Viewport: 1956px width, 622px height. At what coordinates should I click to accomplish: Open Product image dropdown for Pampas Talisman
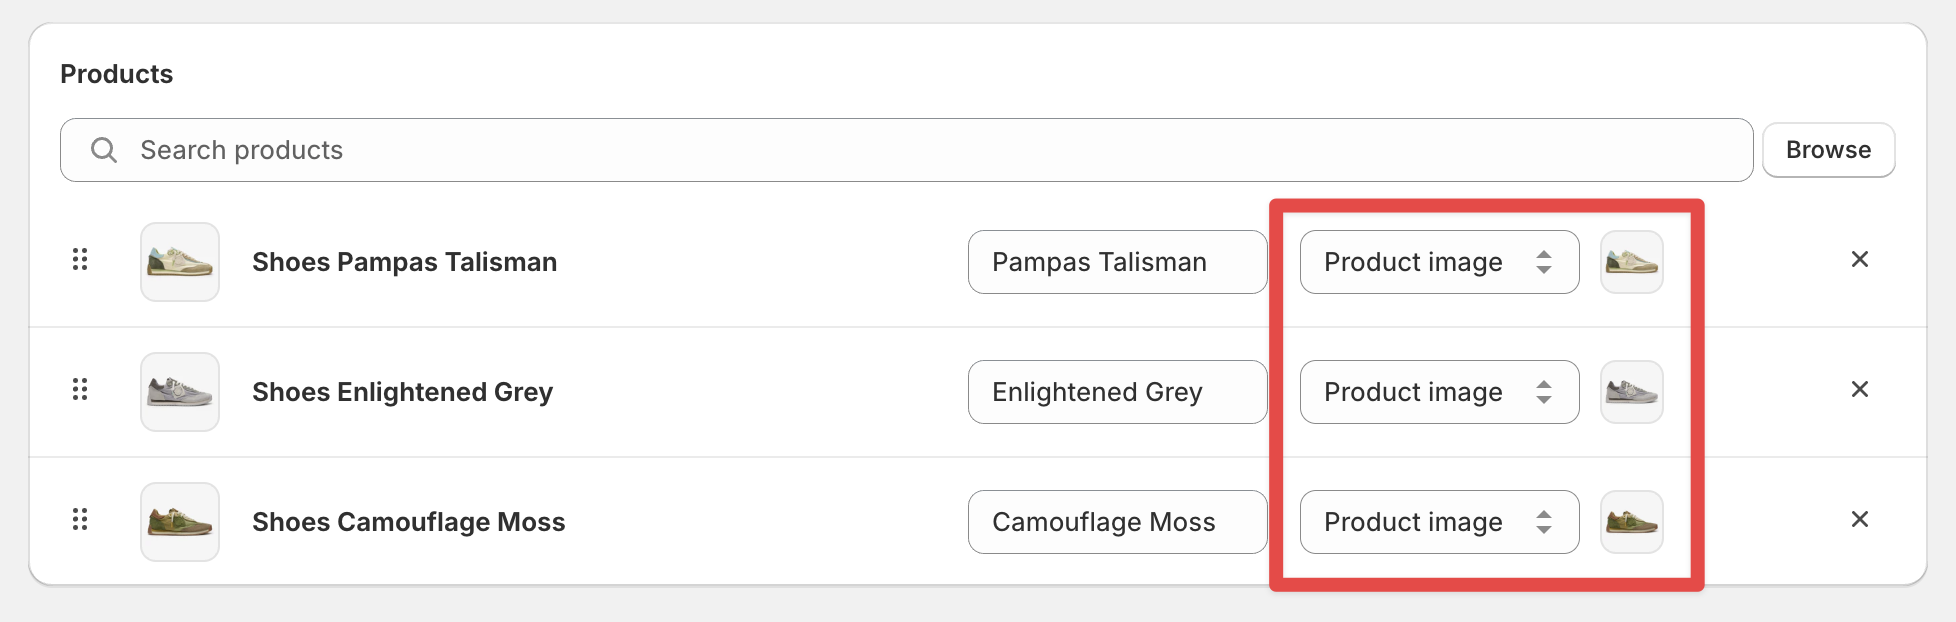1439,262
